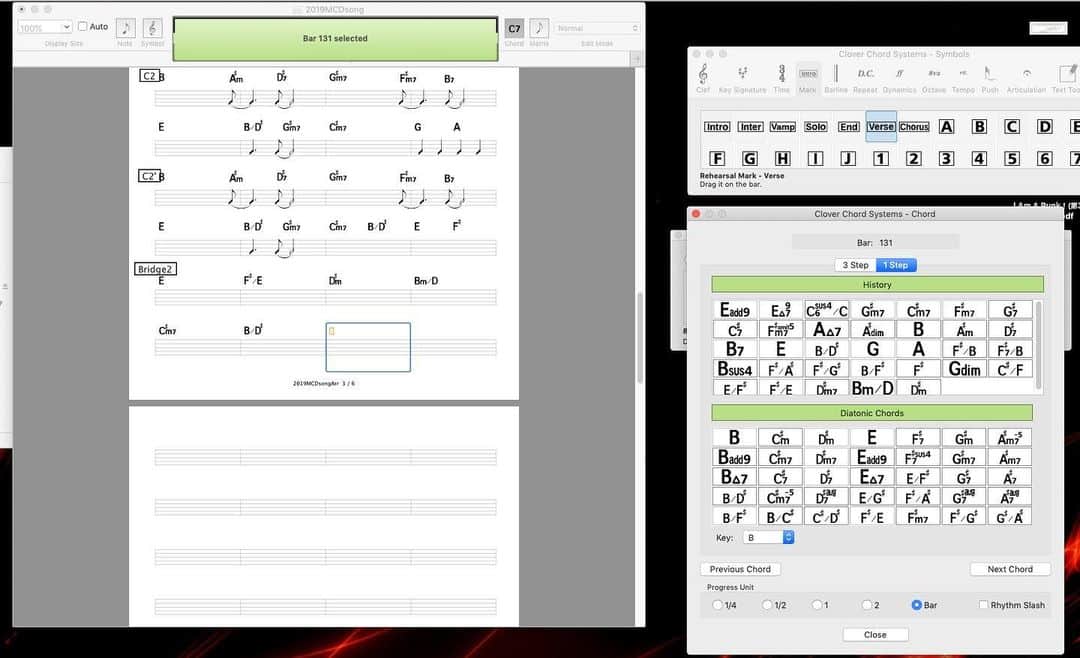Pick the End rehearsal mark
The image size is (1080, 658).
tap(849, 127)
